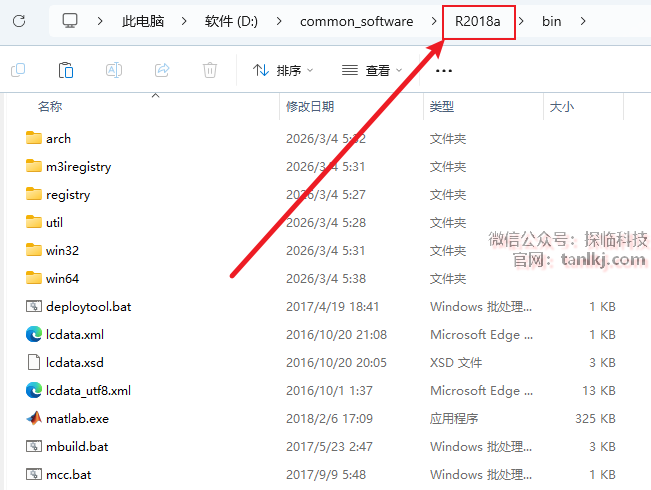Select the m3iregistry folder name
Viewport: 651px width, 490px height.
pyautogui.click(x=78, y=167)
